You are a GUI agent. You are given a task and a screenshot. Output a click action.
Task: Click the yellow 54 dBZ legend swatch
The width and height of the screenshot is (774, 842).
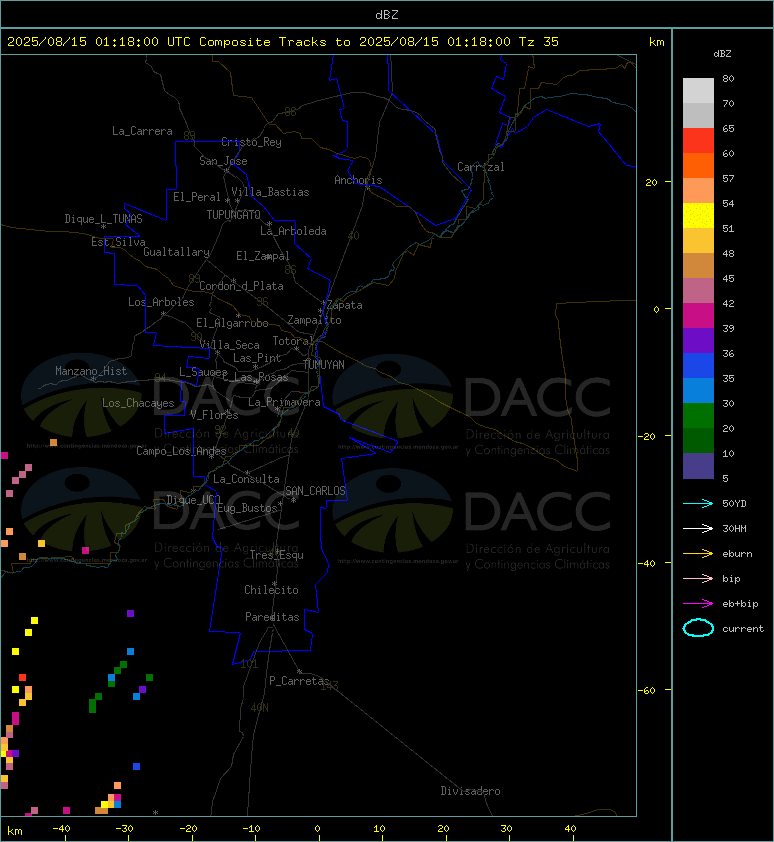click(698, 216)
